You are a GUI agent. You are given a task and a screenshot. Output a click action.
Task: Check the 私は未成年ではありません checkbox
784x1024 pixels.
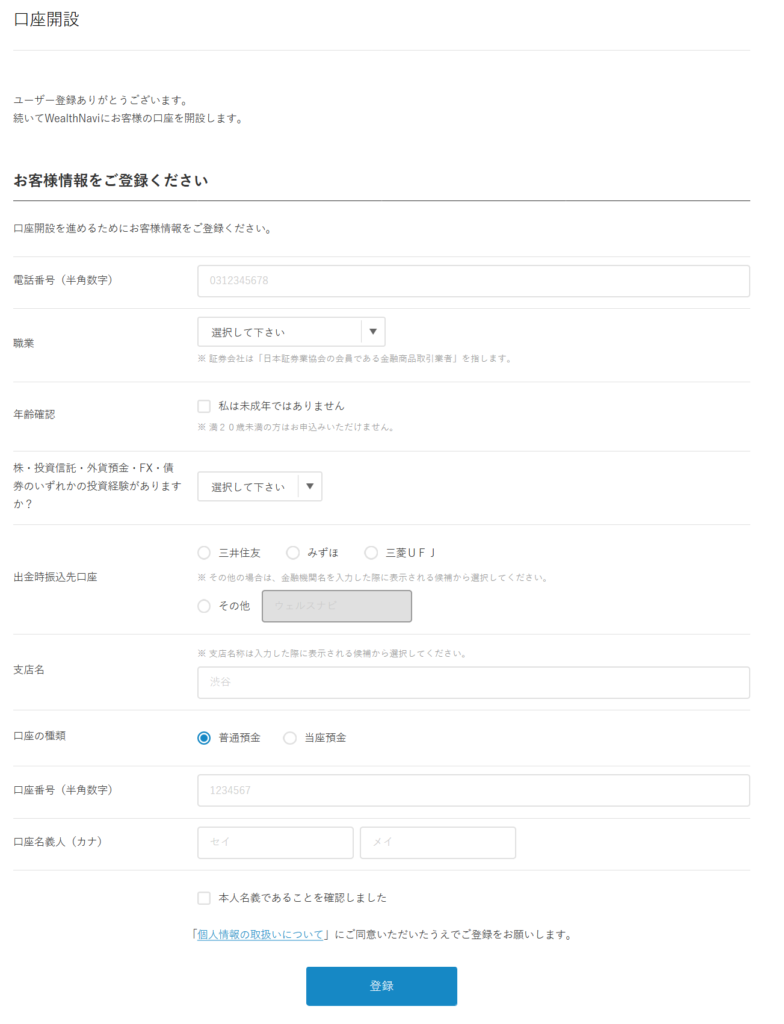(204, 406)
